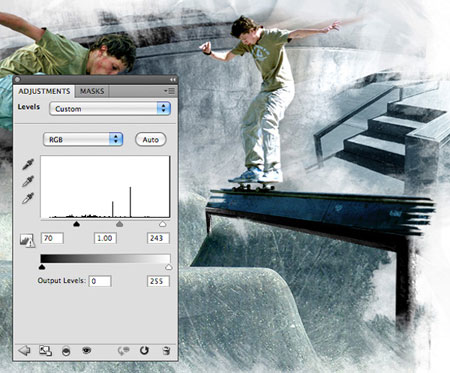The width and height of the screenshot is (450, 373).
Task: Return to adjustment list arrow
Action: tap(24, 350)
